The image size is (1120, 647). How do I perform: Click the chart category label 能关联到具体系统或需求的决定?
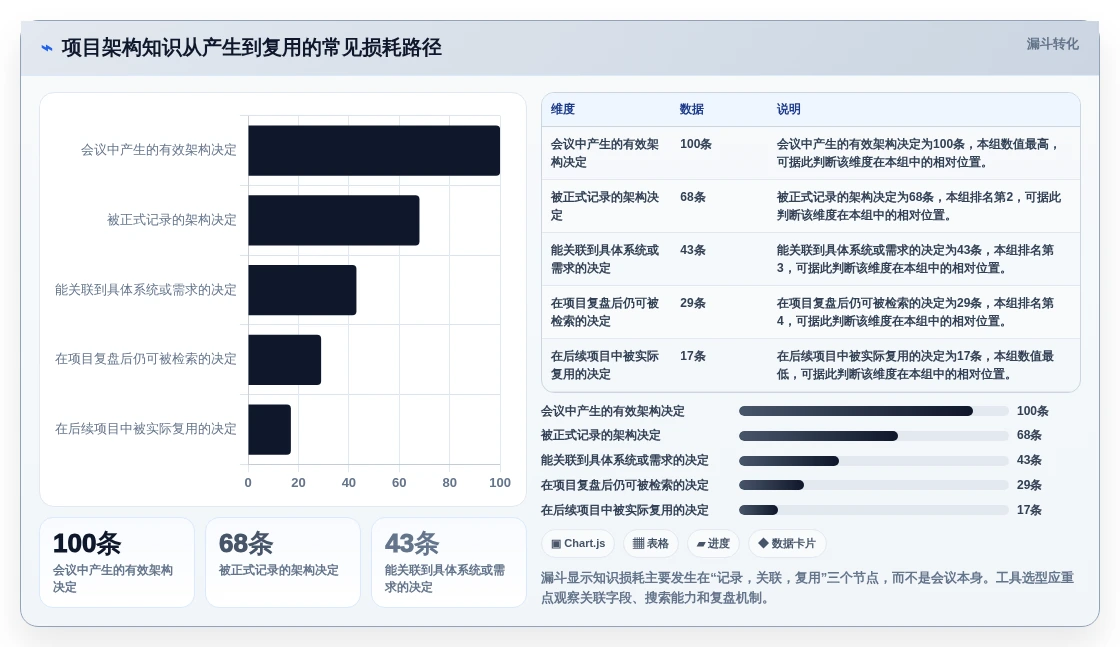click(x=146, y=290)
